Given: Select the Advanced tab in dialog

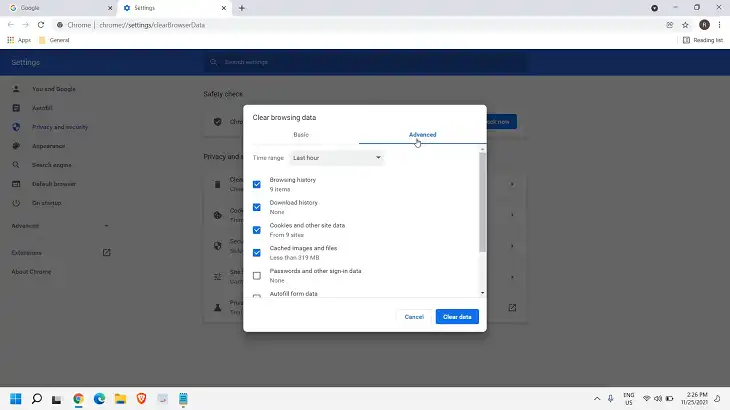Looking at the screenshot, I should coord(422,134).
